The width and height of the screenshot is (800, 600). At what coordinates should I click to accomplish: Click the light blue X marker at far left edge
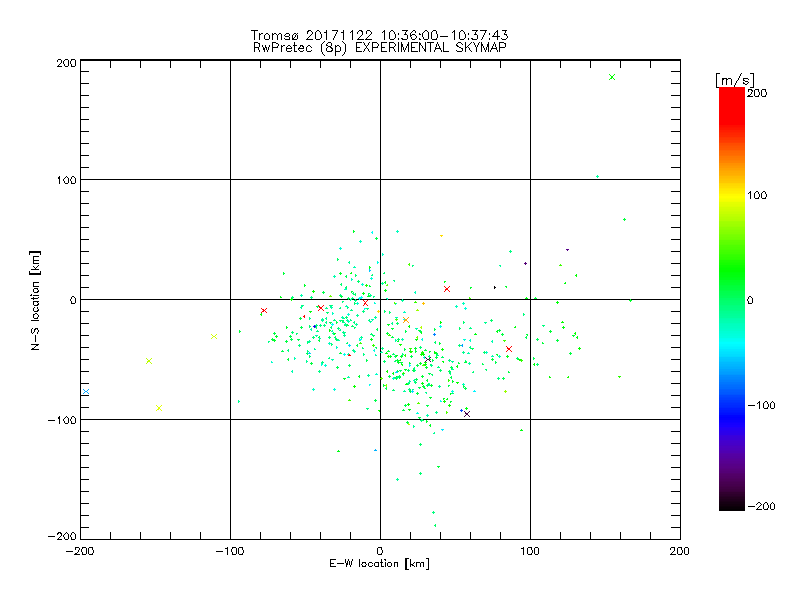point(86,392)
